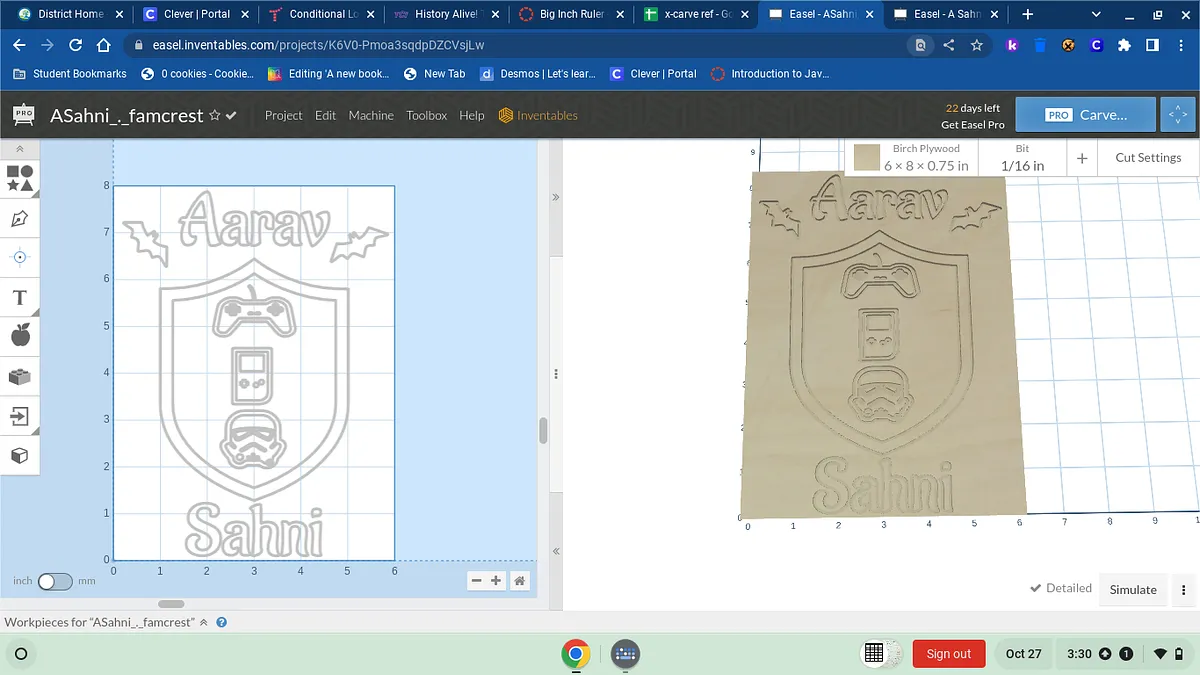Click the Birch Plywood material swatch
Viewport: 1200px width, 675px height.
tap(867, 158)
